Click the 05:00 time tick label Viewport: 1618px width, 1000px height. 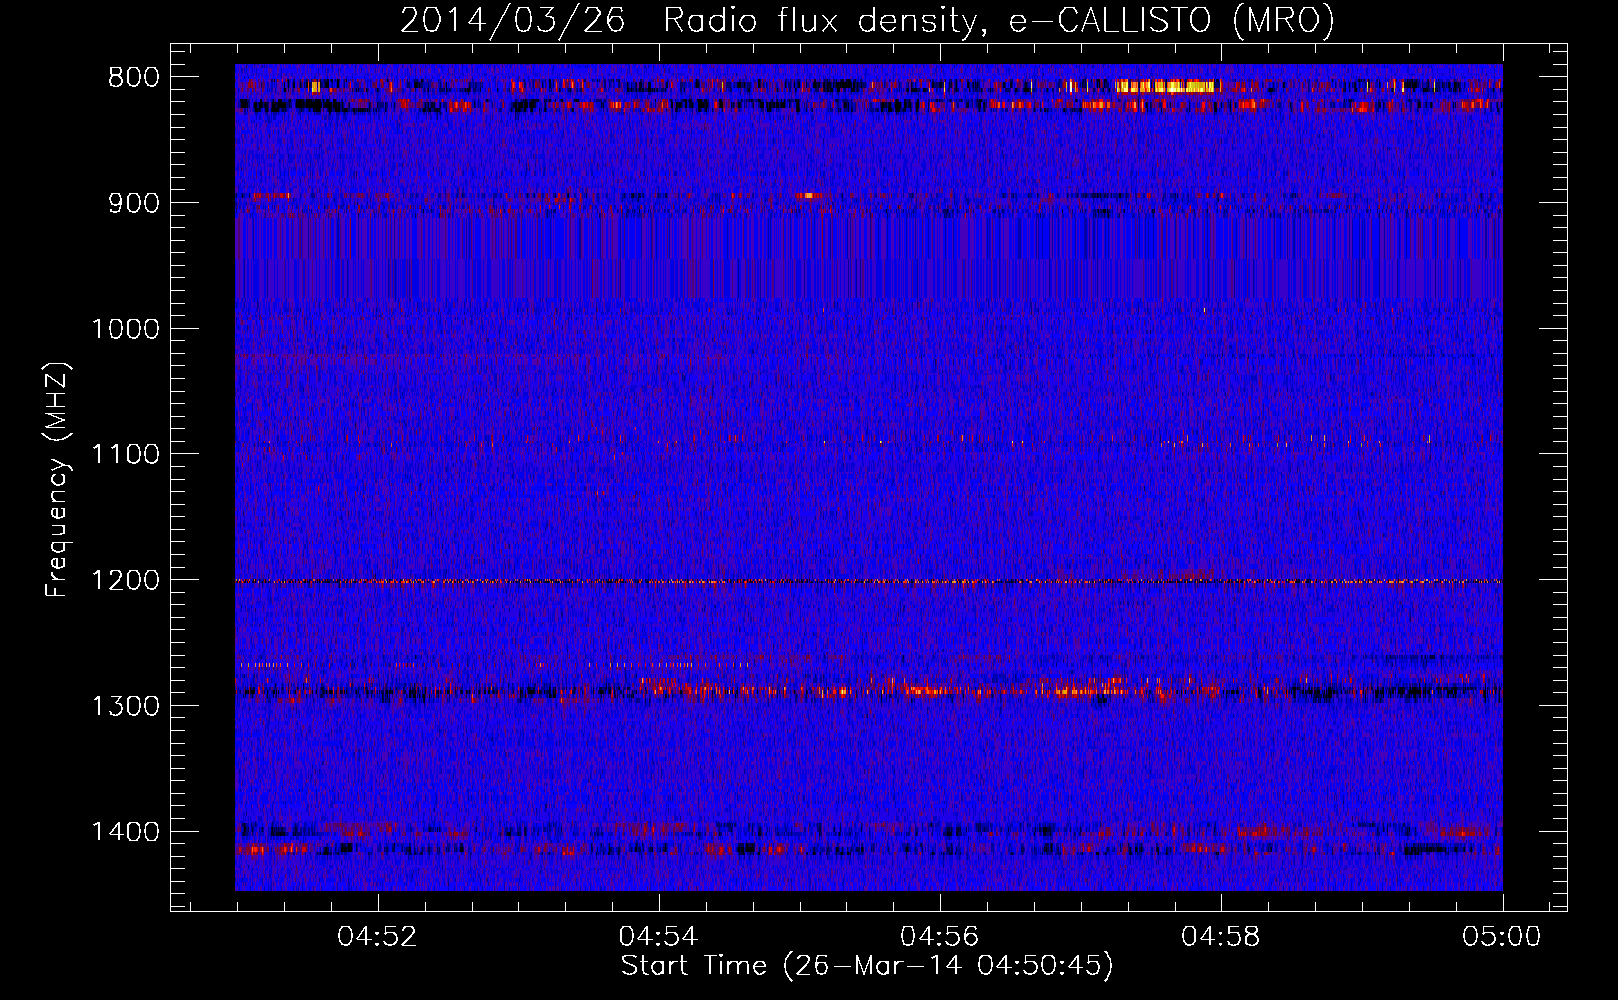1502,937
